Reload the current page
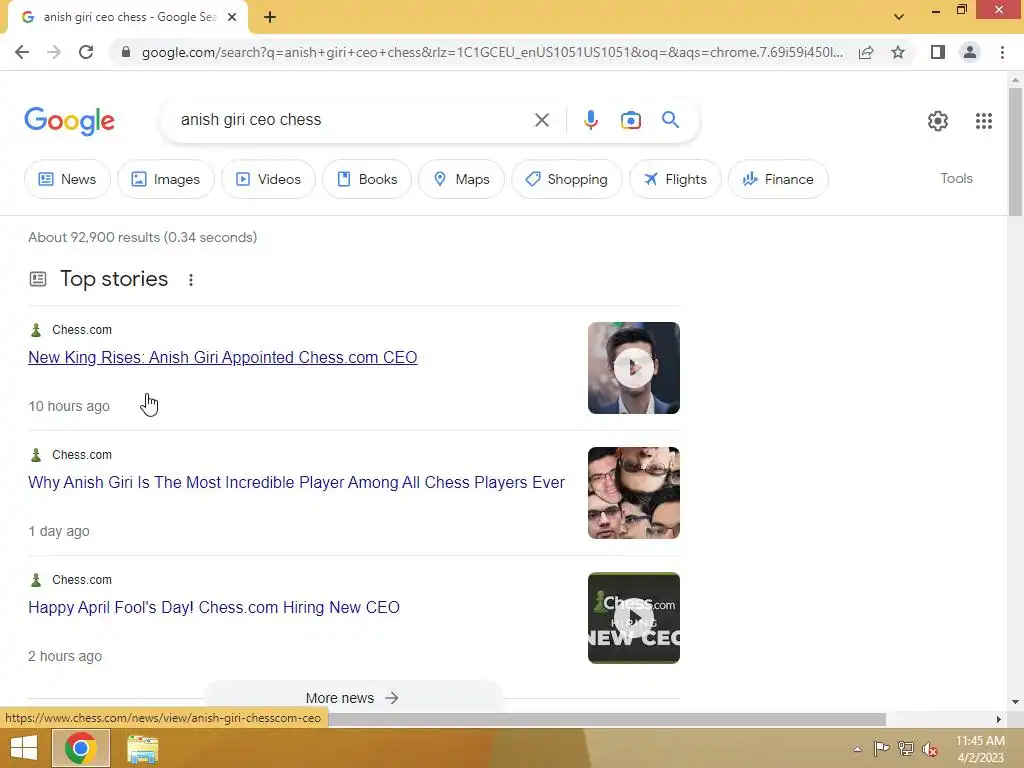Image resolution: width=1024 pixels, height=768 pixels. 86,52
